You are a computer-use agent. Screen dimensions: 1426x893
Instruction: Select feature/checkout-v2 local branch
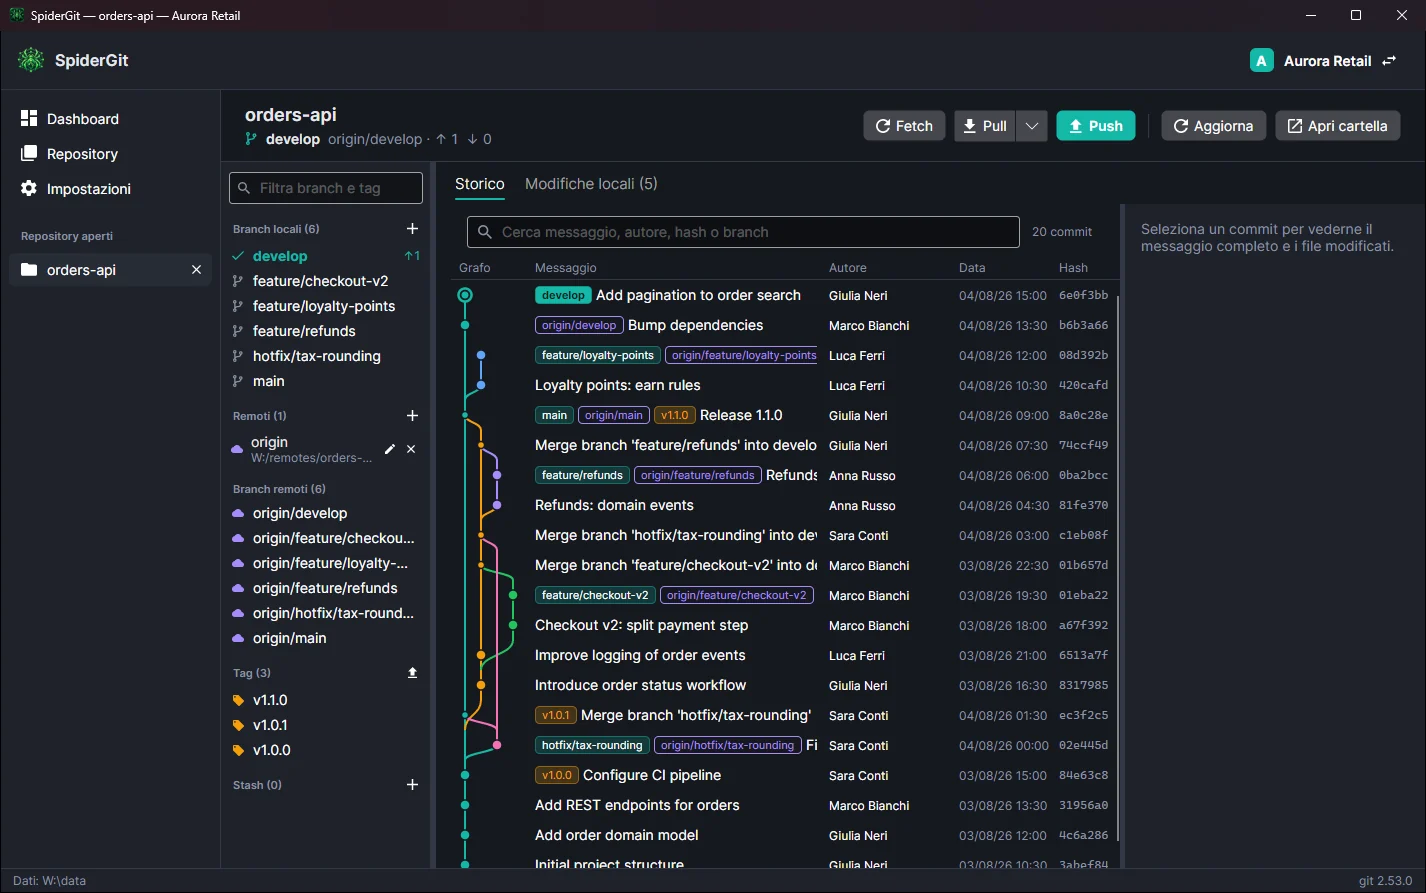coord(326,281)
